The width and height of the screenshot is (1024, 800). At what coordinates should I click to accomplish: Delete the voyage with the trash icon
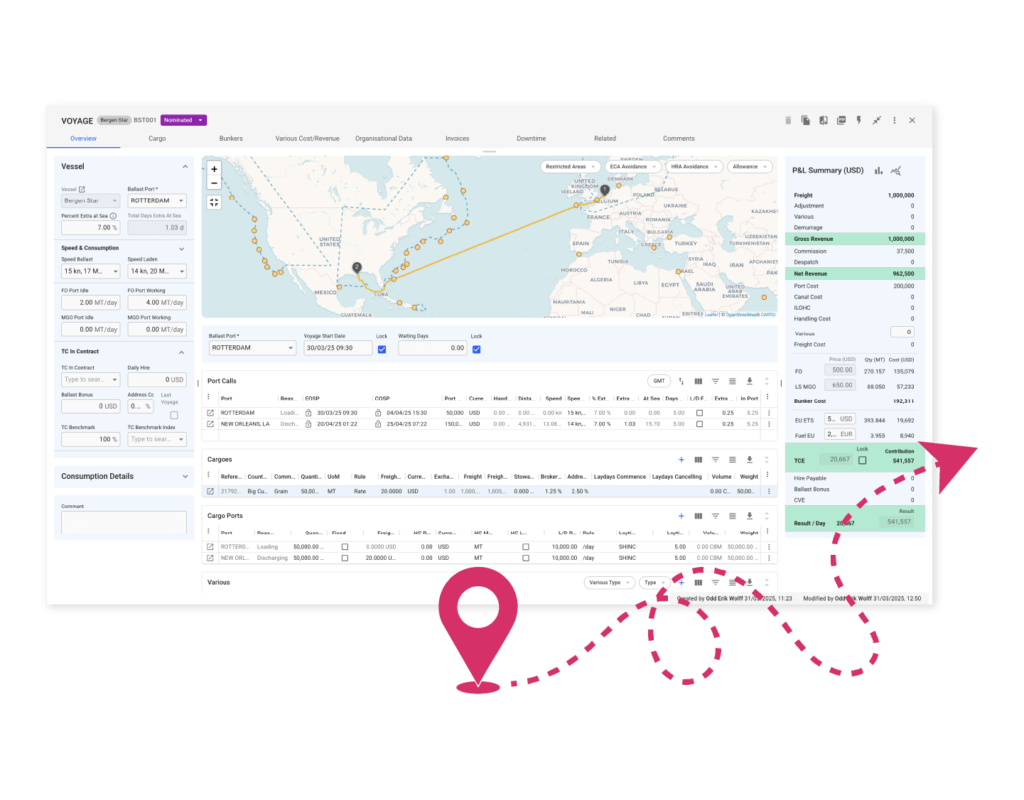(x=788, y=120)
